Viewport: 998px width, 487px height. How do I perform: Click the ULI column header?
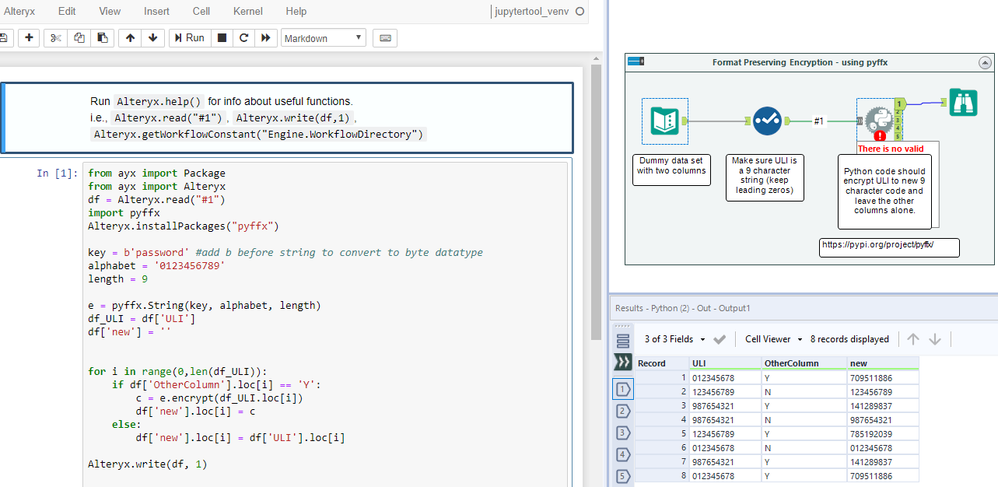[726, 363]
